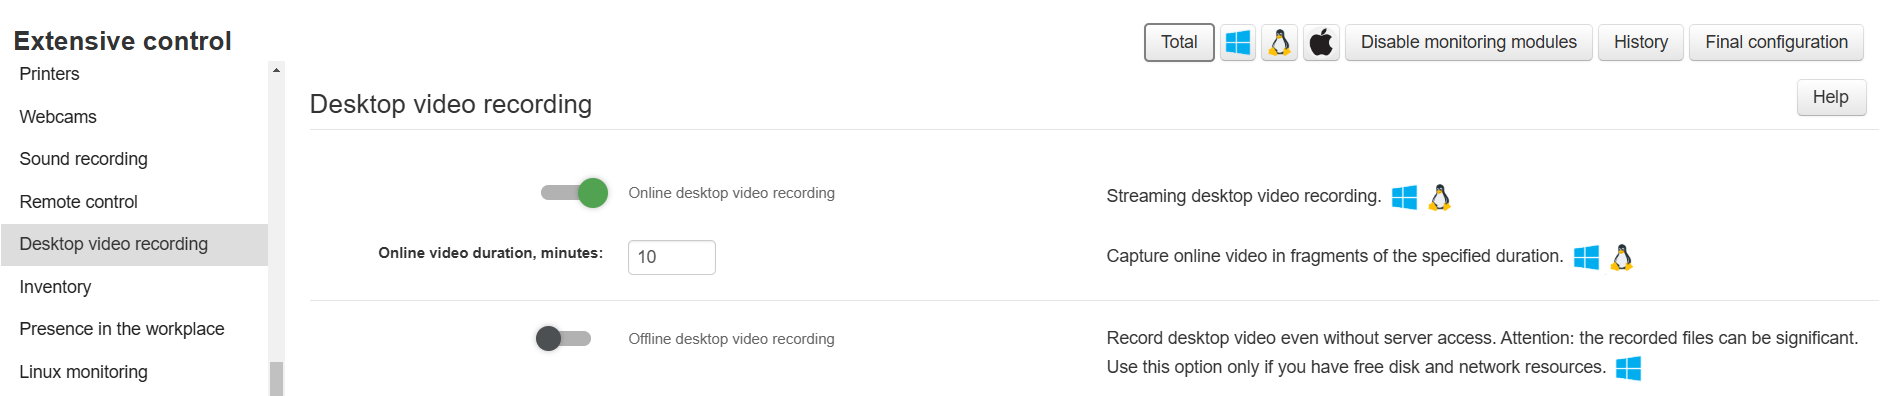This screenshot has width=1885, height=396.
Task: Select the Apple macOS platform filter icon
Action: [x=1321, y=43]
